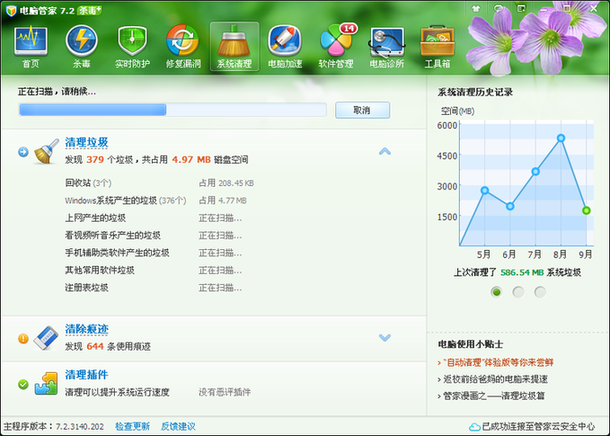The width and height of the screenshot is (610, 436).
Task: Select the 电脑加速 rocket icon
Action: click(285, 45)
